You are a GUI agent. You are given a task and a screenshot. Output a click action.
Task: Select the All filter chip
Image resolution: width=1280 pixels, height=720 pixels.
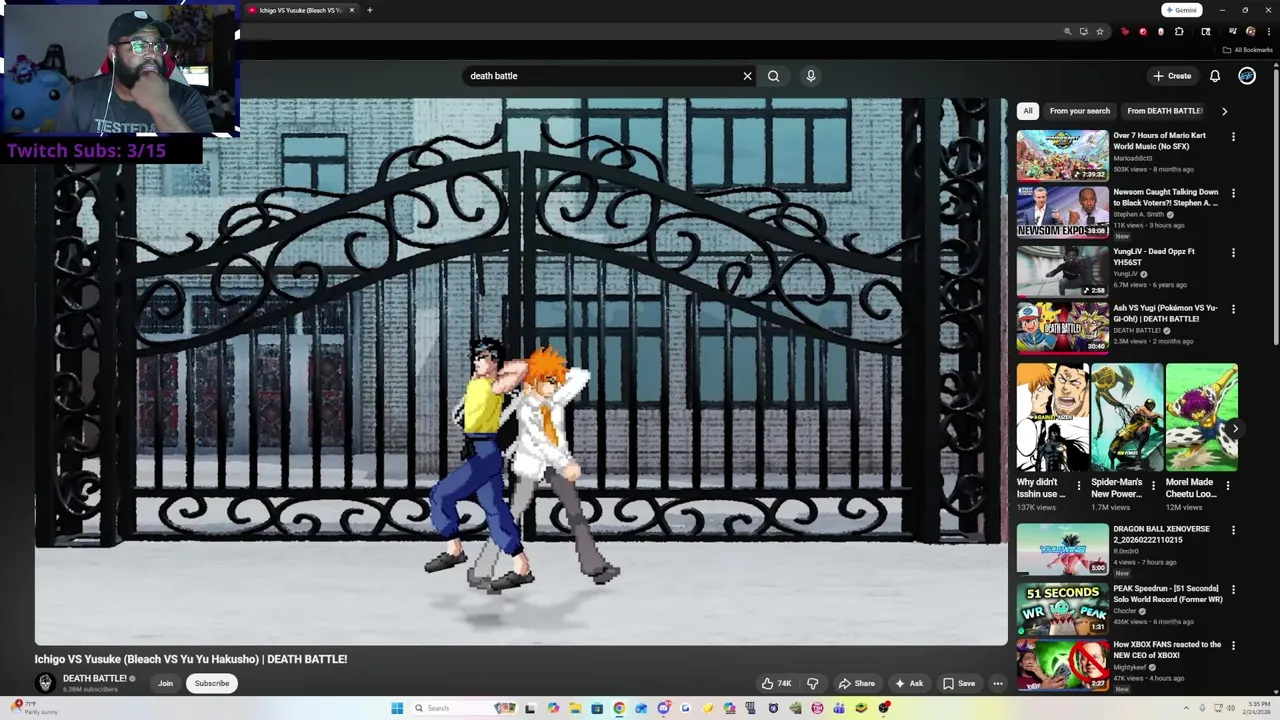click(x=1028, y=111)
